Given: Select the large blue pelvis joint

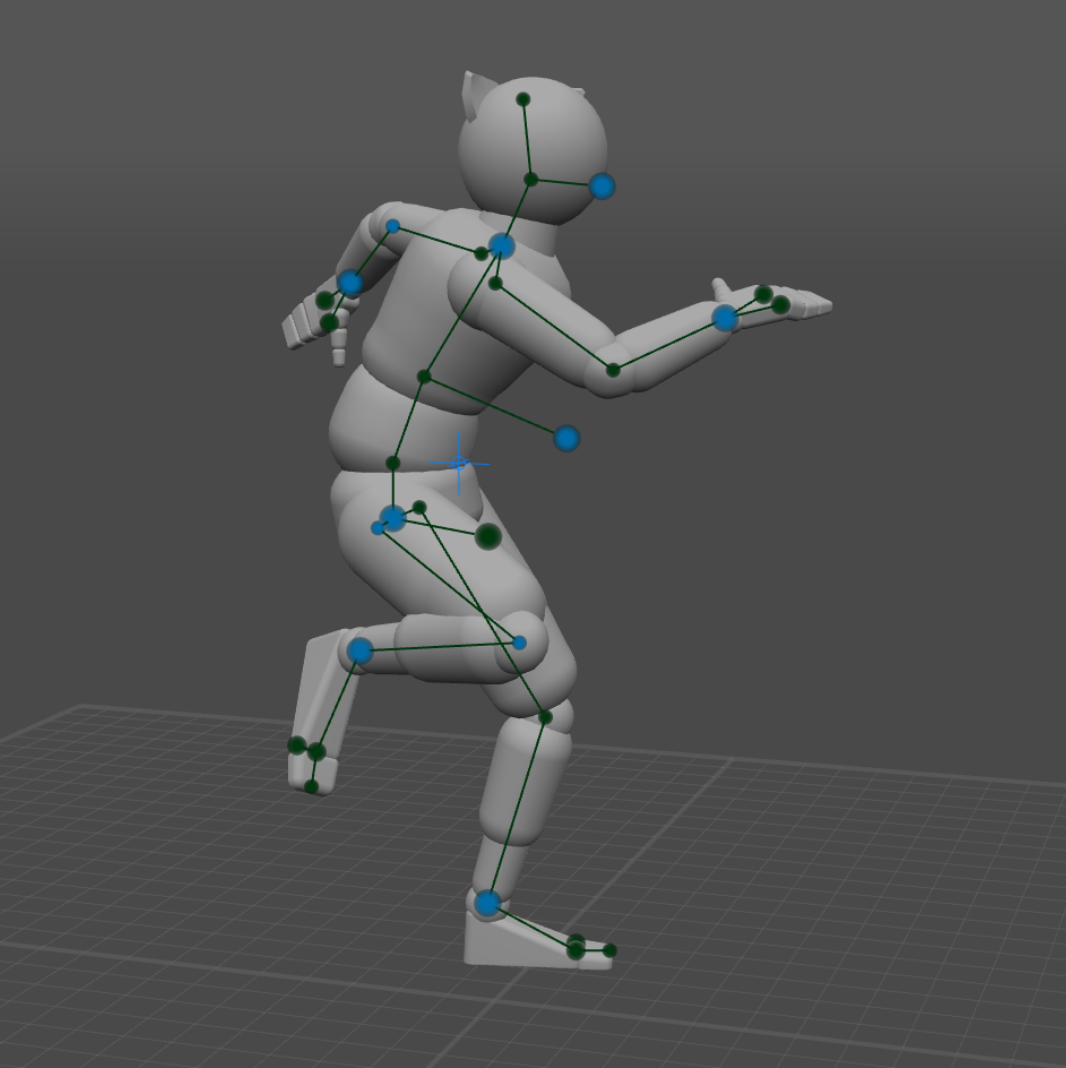Looking at the screenshot, I should 393,518.
